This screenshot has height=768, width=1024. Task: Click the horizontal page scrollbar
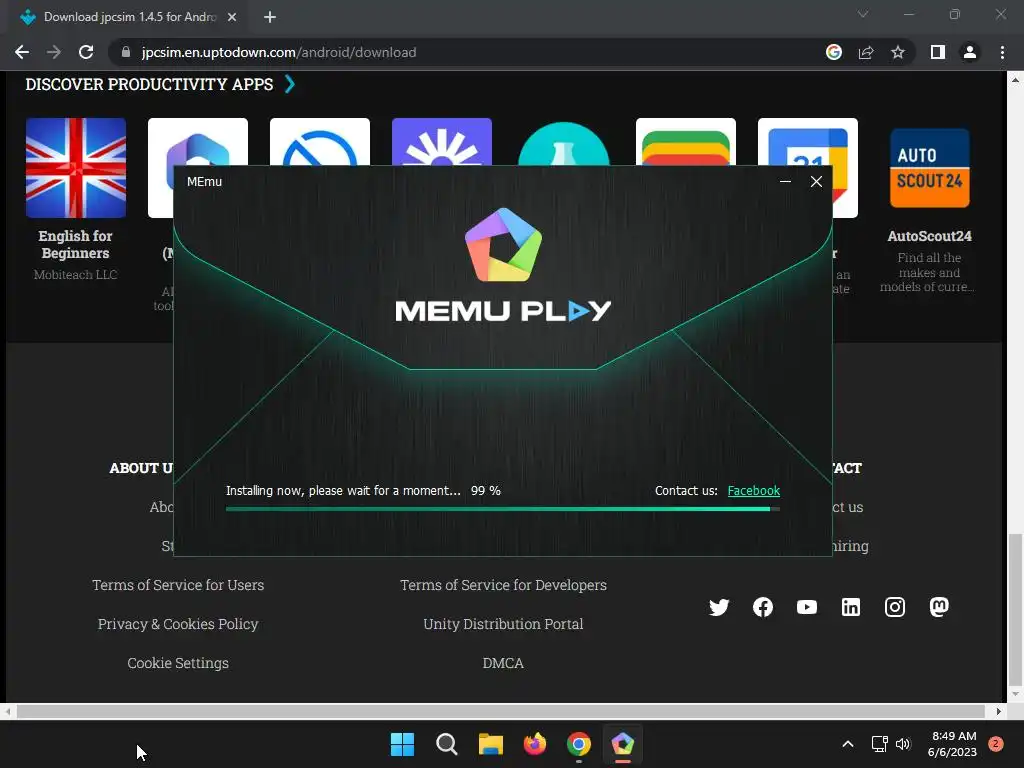[x=501, y=711]
